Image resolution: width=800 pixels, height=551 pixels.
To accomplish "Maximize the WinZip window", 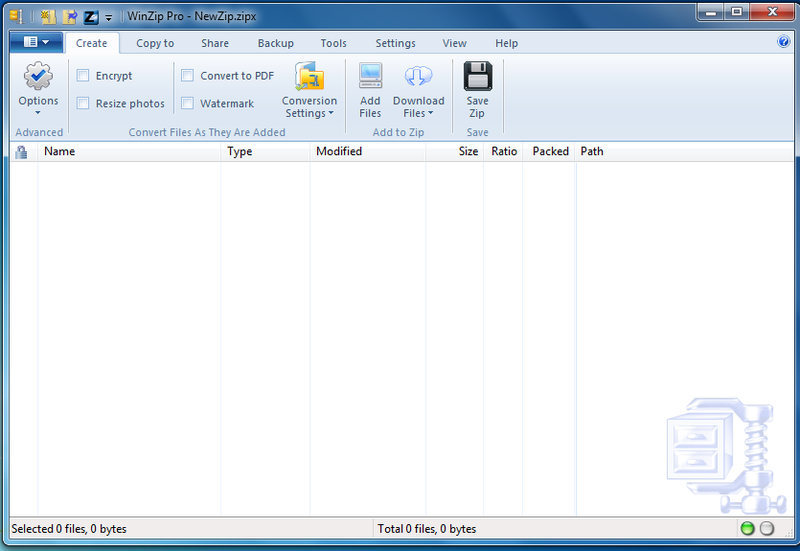I will coord(737,12).
